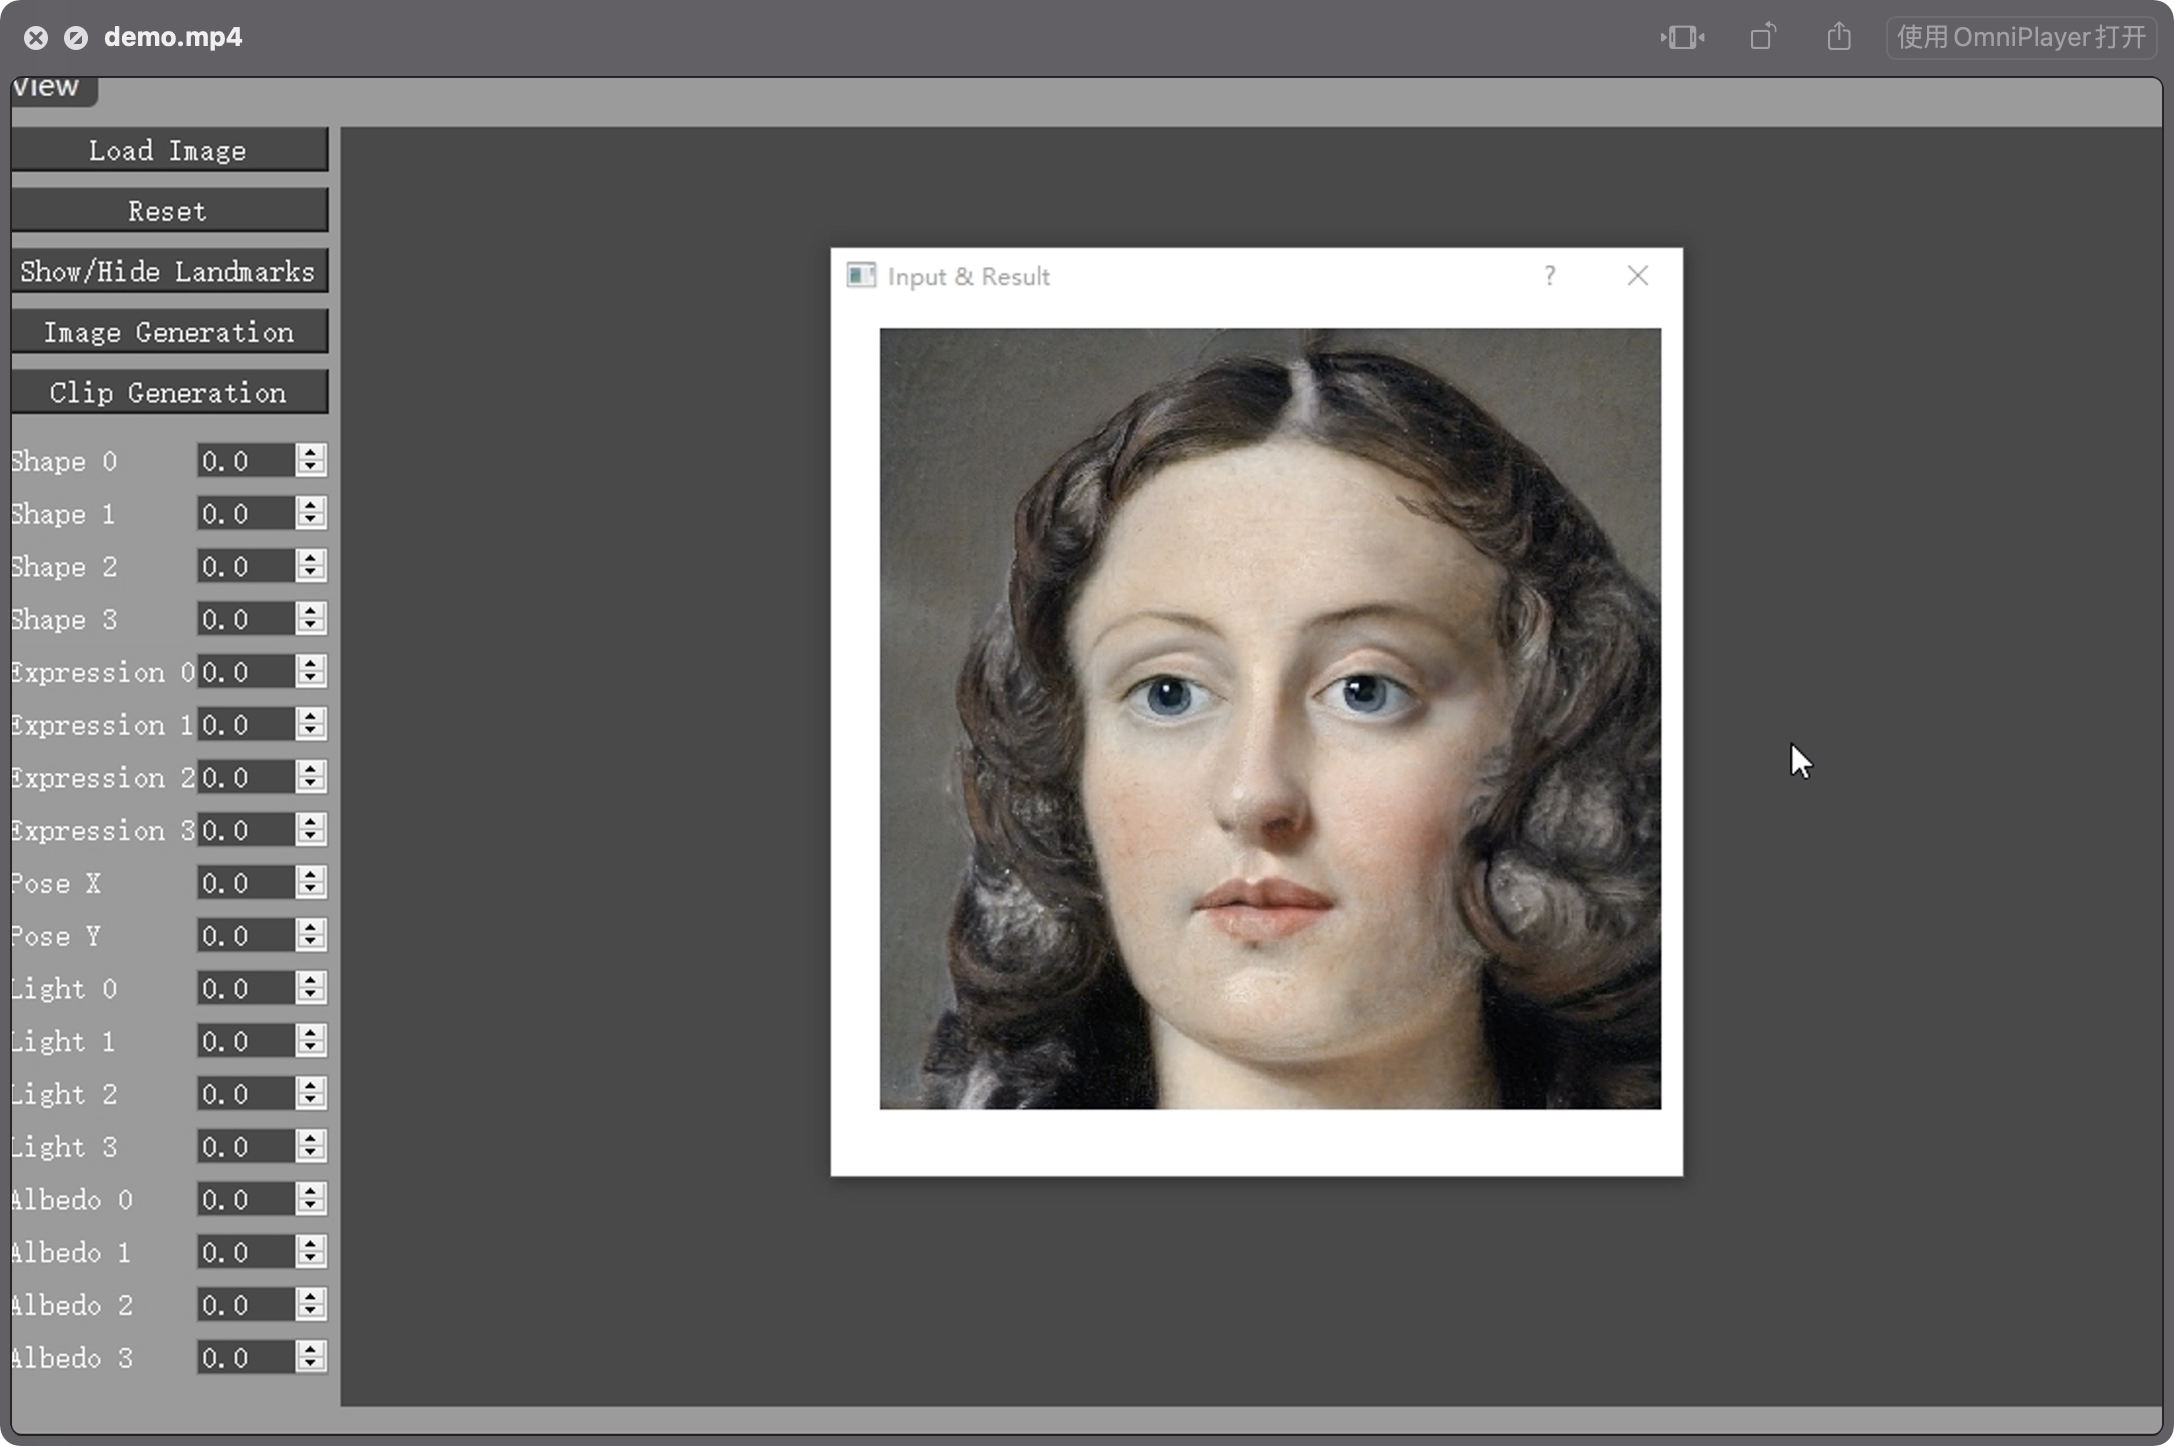Open the View menu
Image resolution: width=2174 pixels, height=1446 pixels.
(x=48, y=88)
